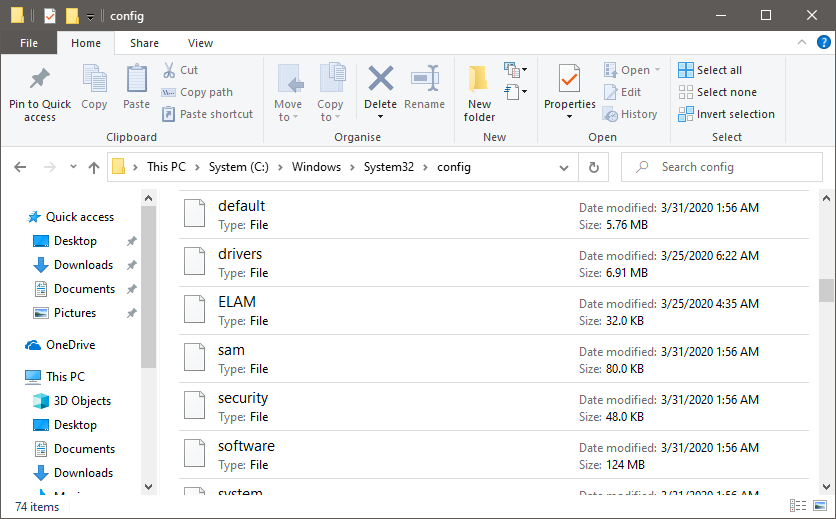Screen dimensions: 836x519
Task: Go up one folder level
Action: tap(94, 167)
